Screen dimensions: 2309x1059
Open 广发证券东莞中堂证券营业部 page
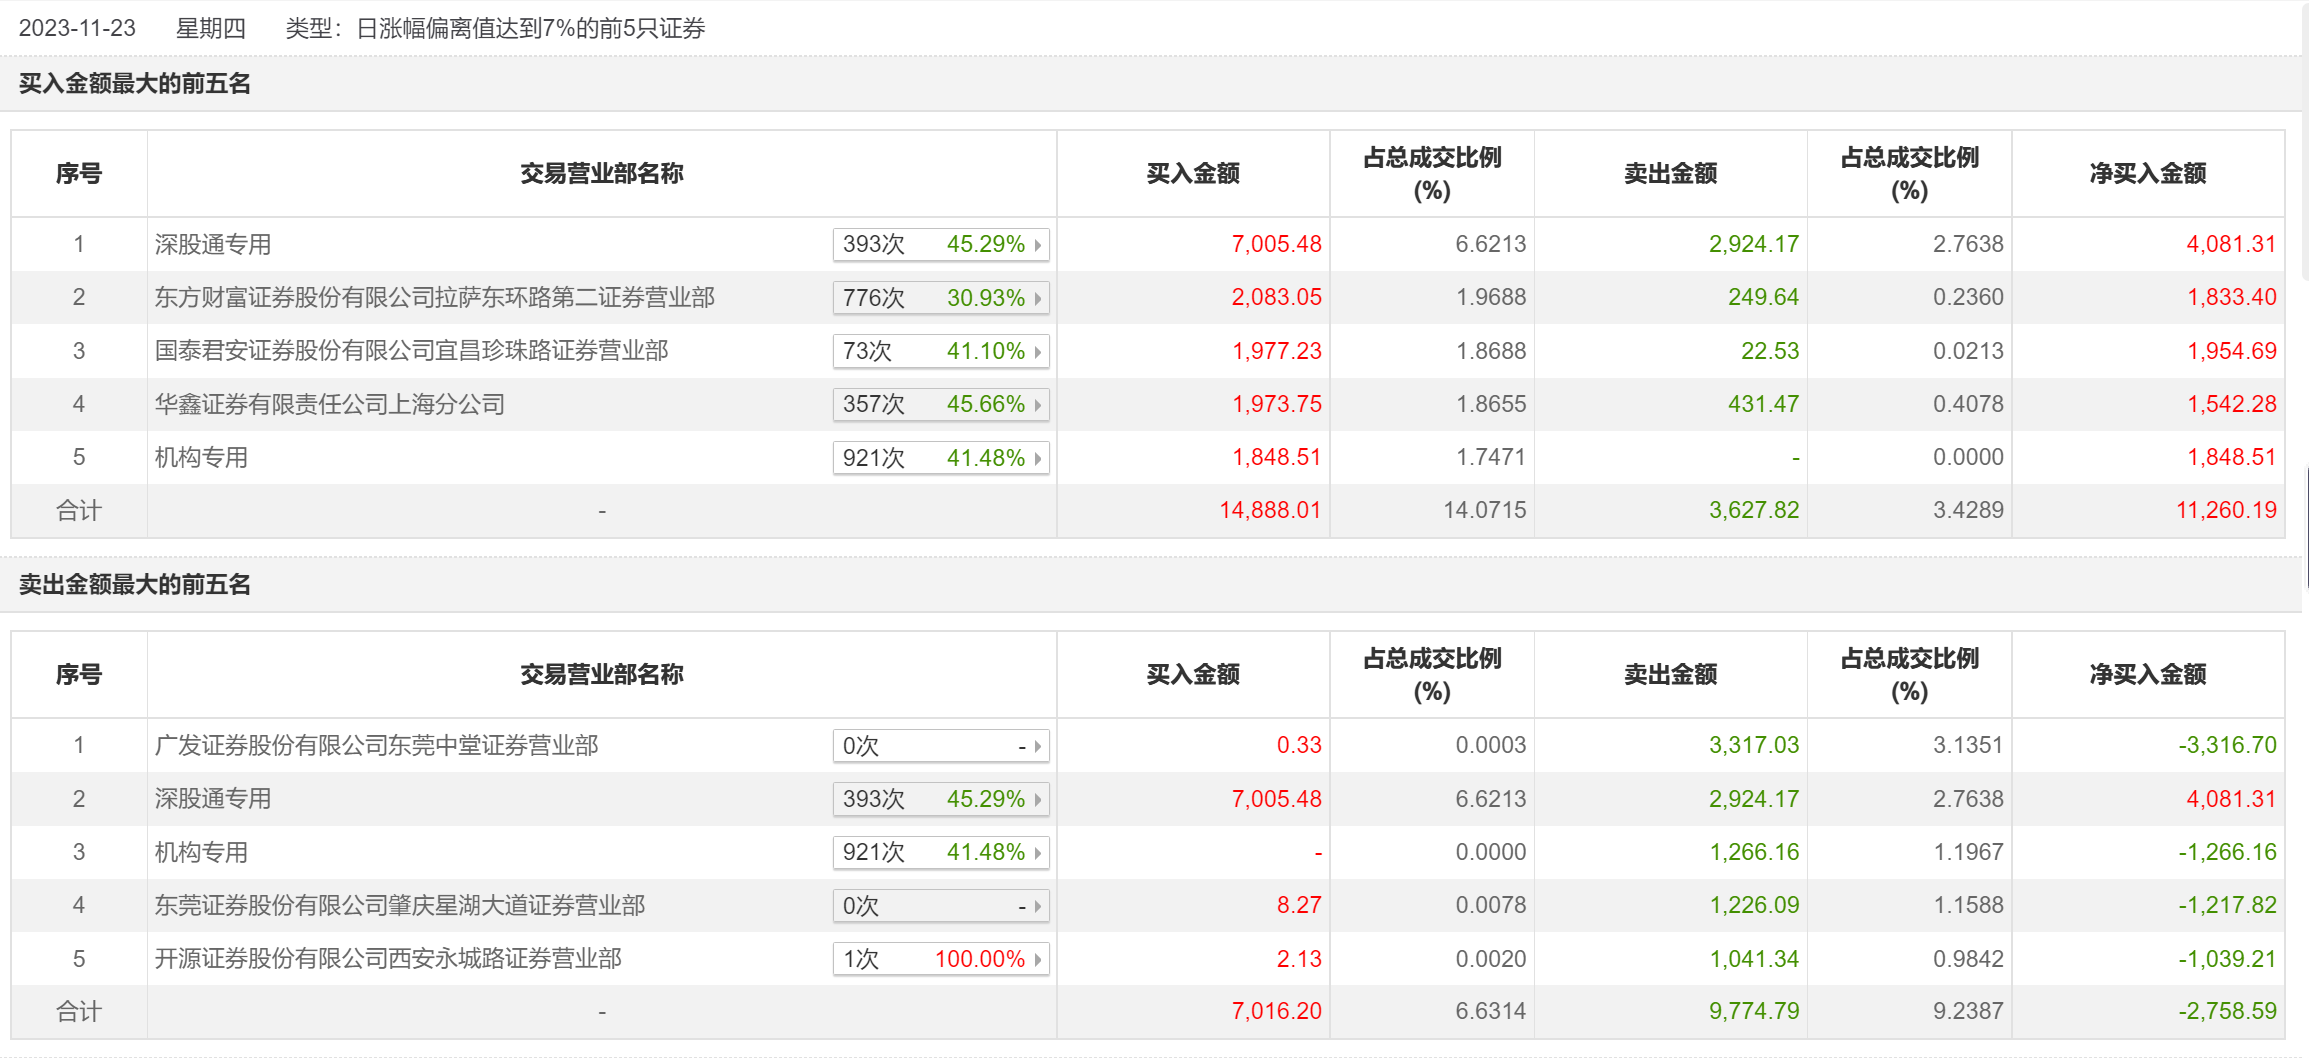coord(376,746)
